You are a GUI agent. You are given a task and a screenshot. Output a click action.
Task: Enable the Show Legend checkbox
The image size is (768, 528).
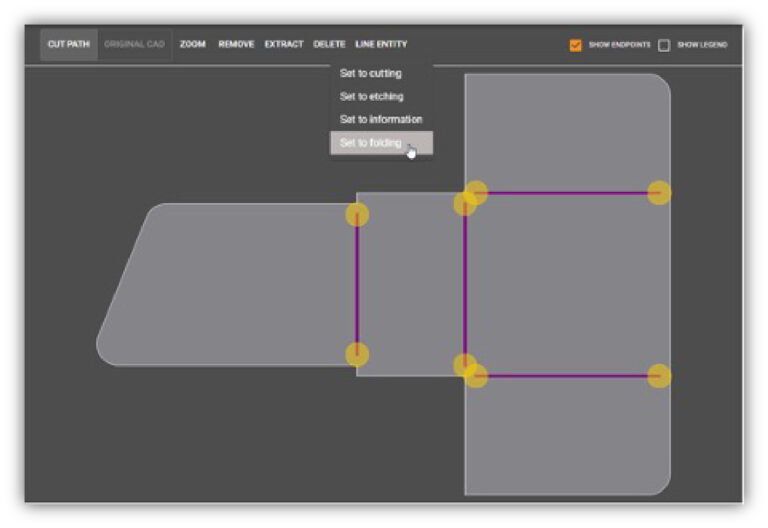(x=664, y=45)
